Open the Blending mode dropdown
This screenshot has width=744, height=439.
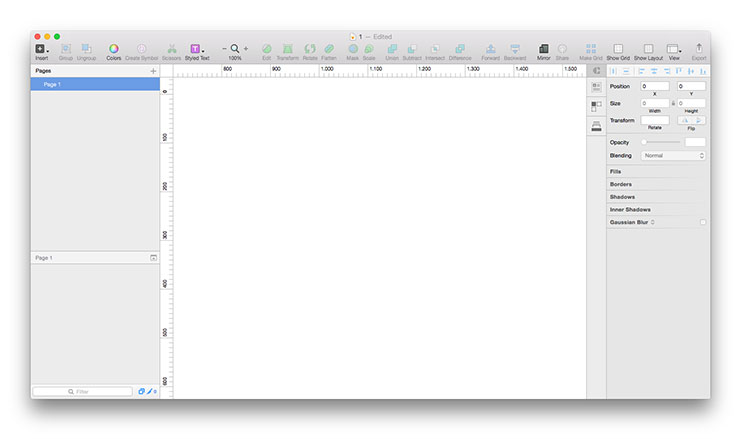(673, 156)
